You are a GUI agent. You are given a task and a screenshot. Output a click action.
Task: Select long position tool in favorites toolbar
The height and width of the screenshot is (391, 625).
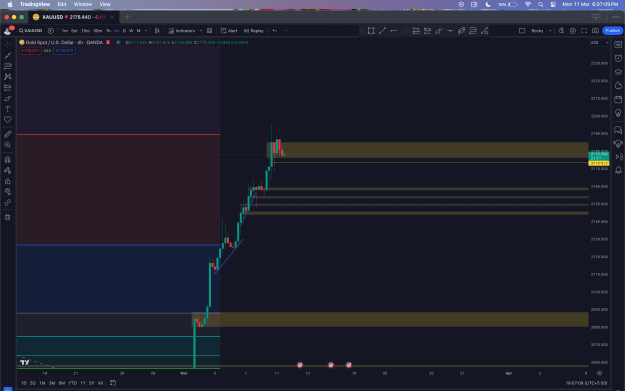point(416,31)
